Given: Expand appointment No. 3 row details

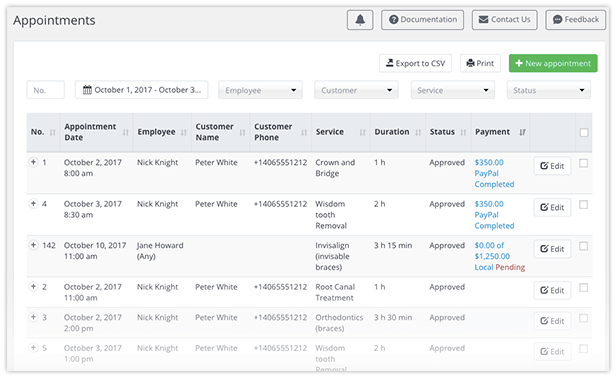Looking at the screenshot, I should [33, 317].
